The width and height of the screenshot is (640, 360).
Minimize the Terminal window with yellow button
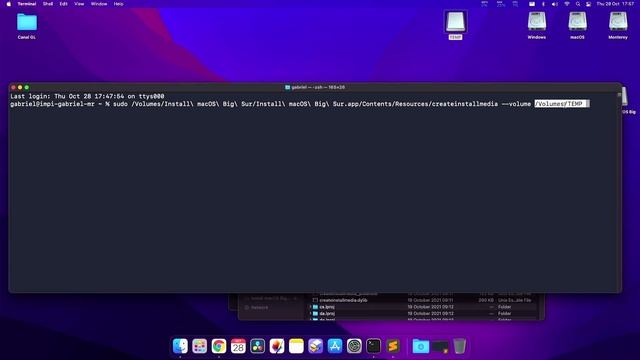click(20, 87)
